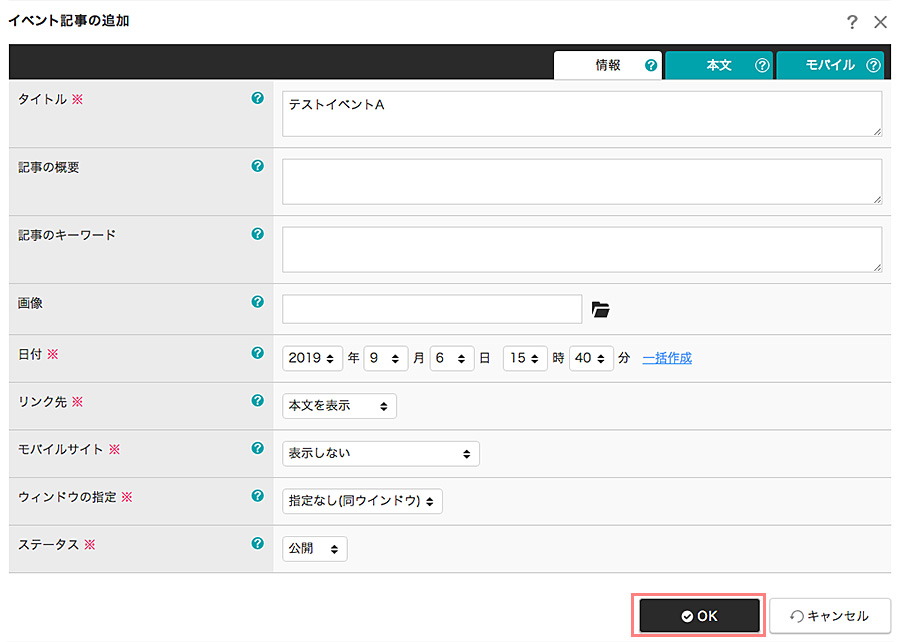Click the help icon next to タイトル
Image resolution: width=900 pixels, height=642 pixels.
(x=258, y=98)
